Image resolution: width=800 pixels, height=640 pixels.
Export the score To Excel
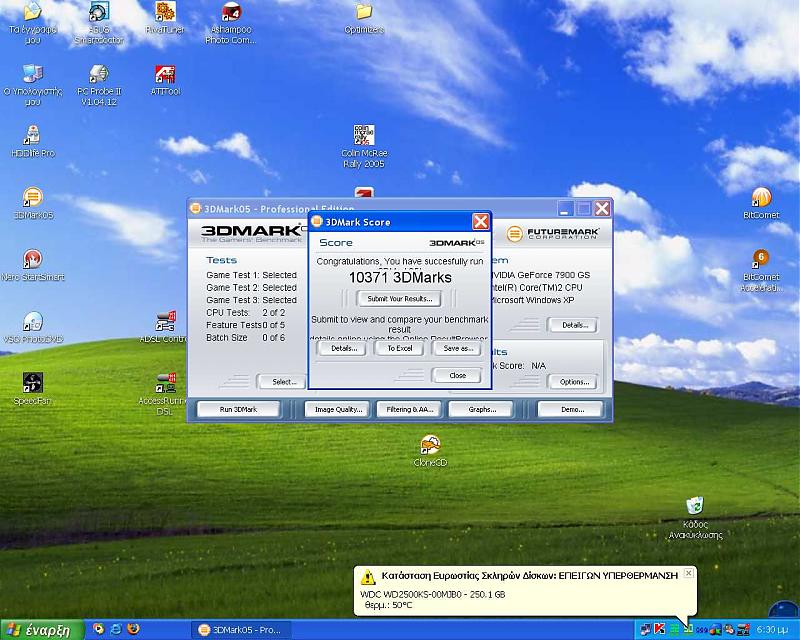click(400, 349)
